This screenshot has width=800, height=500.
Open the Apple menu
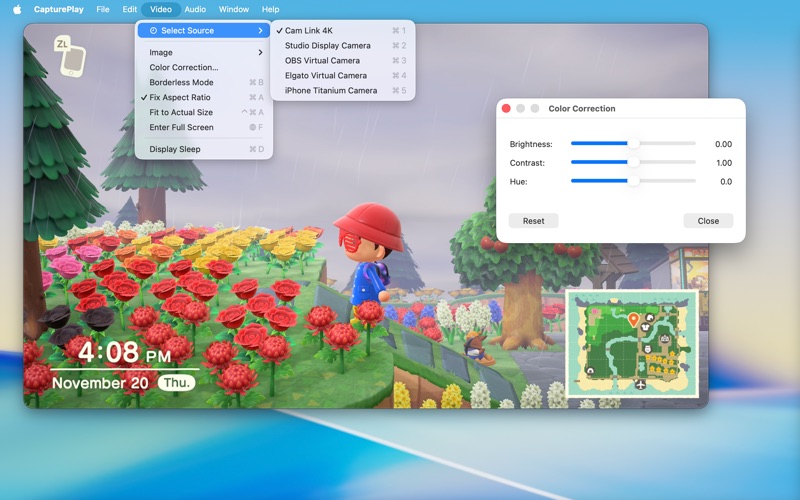tap(17, 9)
